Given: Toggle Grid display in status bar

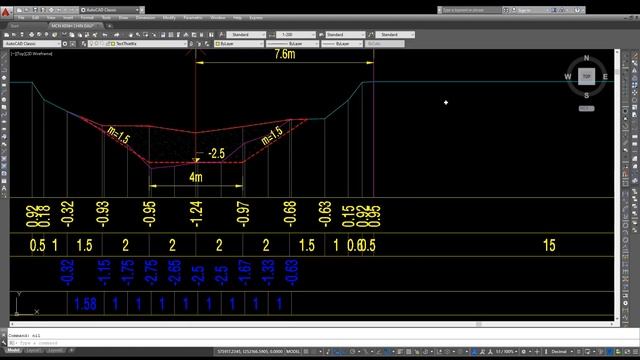Looking at the screenshot, I should click(306, 352).
